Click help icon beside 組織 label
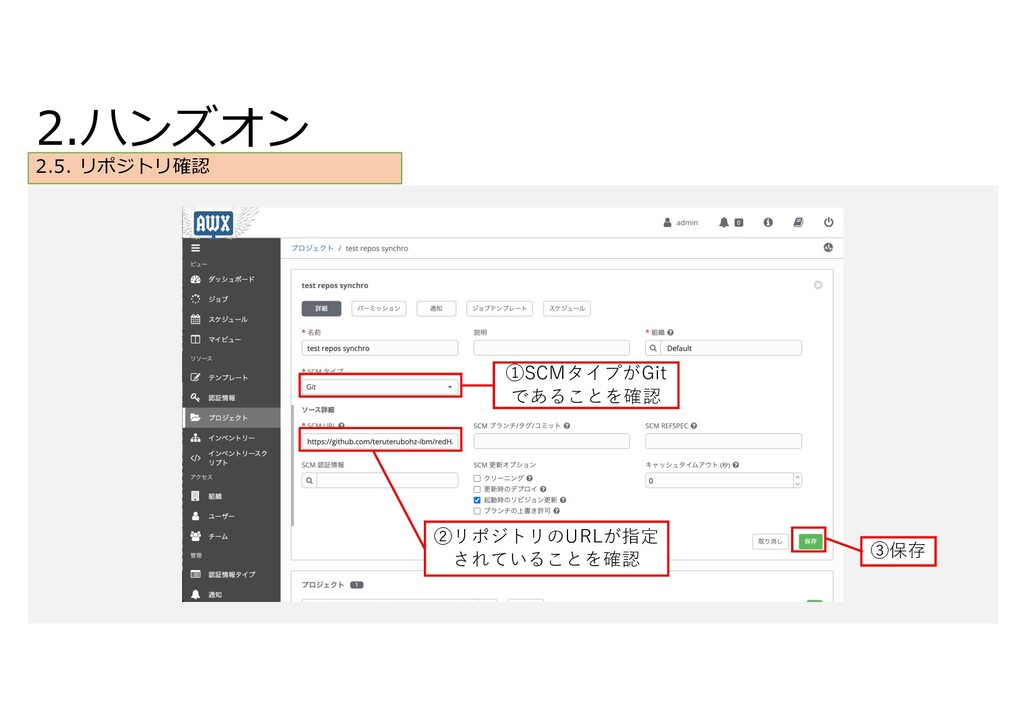Viewport: 1024px width, 724px height. point(671,332)
